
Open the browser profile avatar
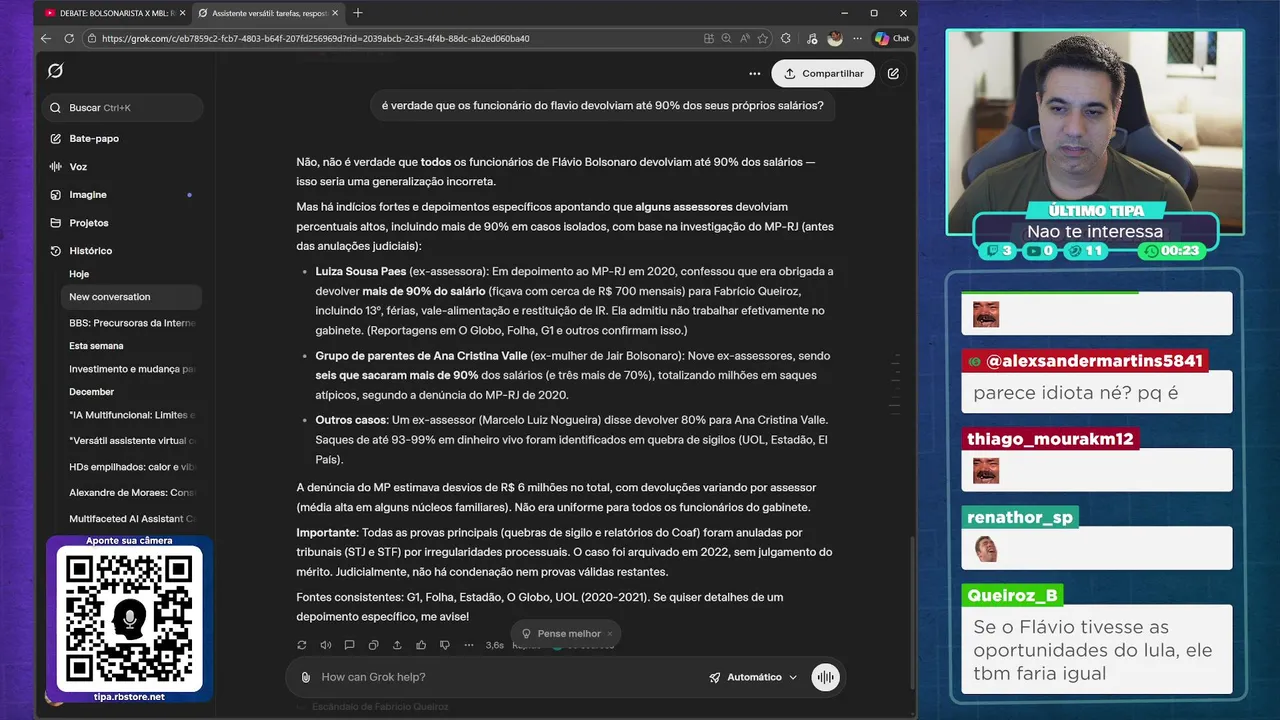point(835,39)
